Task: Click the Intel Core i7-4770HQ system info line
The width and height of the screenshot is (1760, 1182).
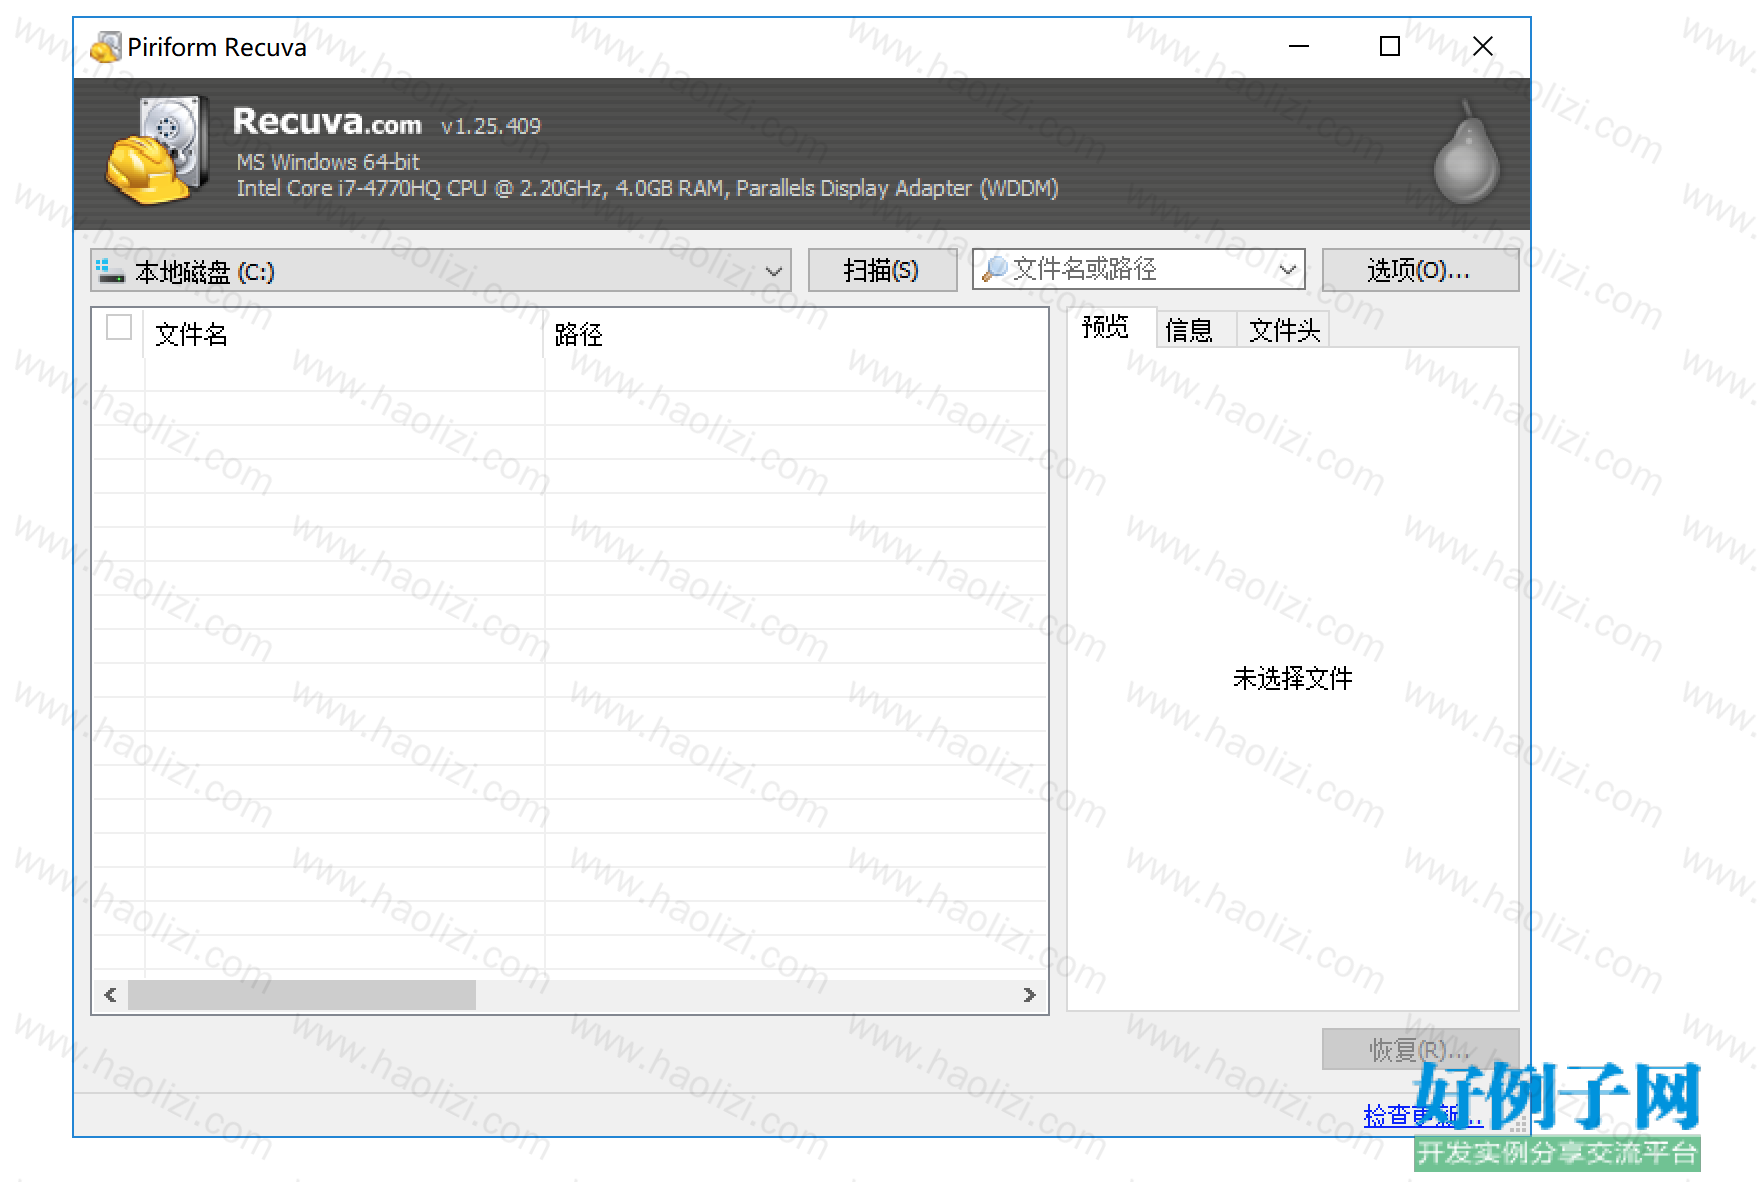Action: click(x=647, y=188)
